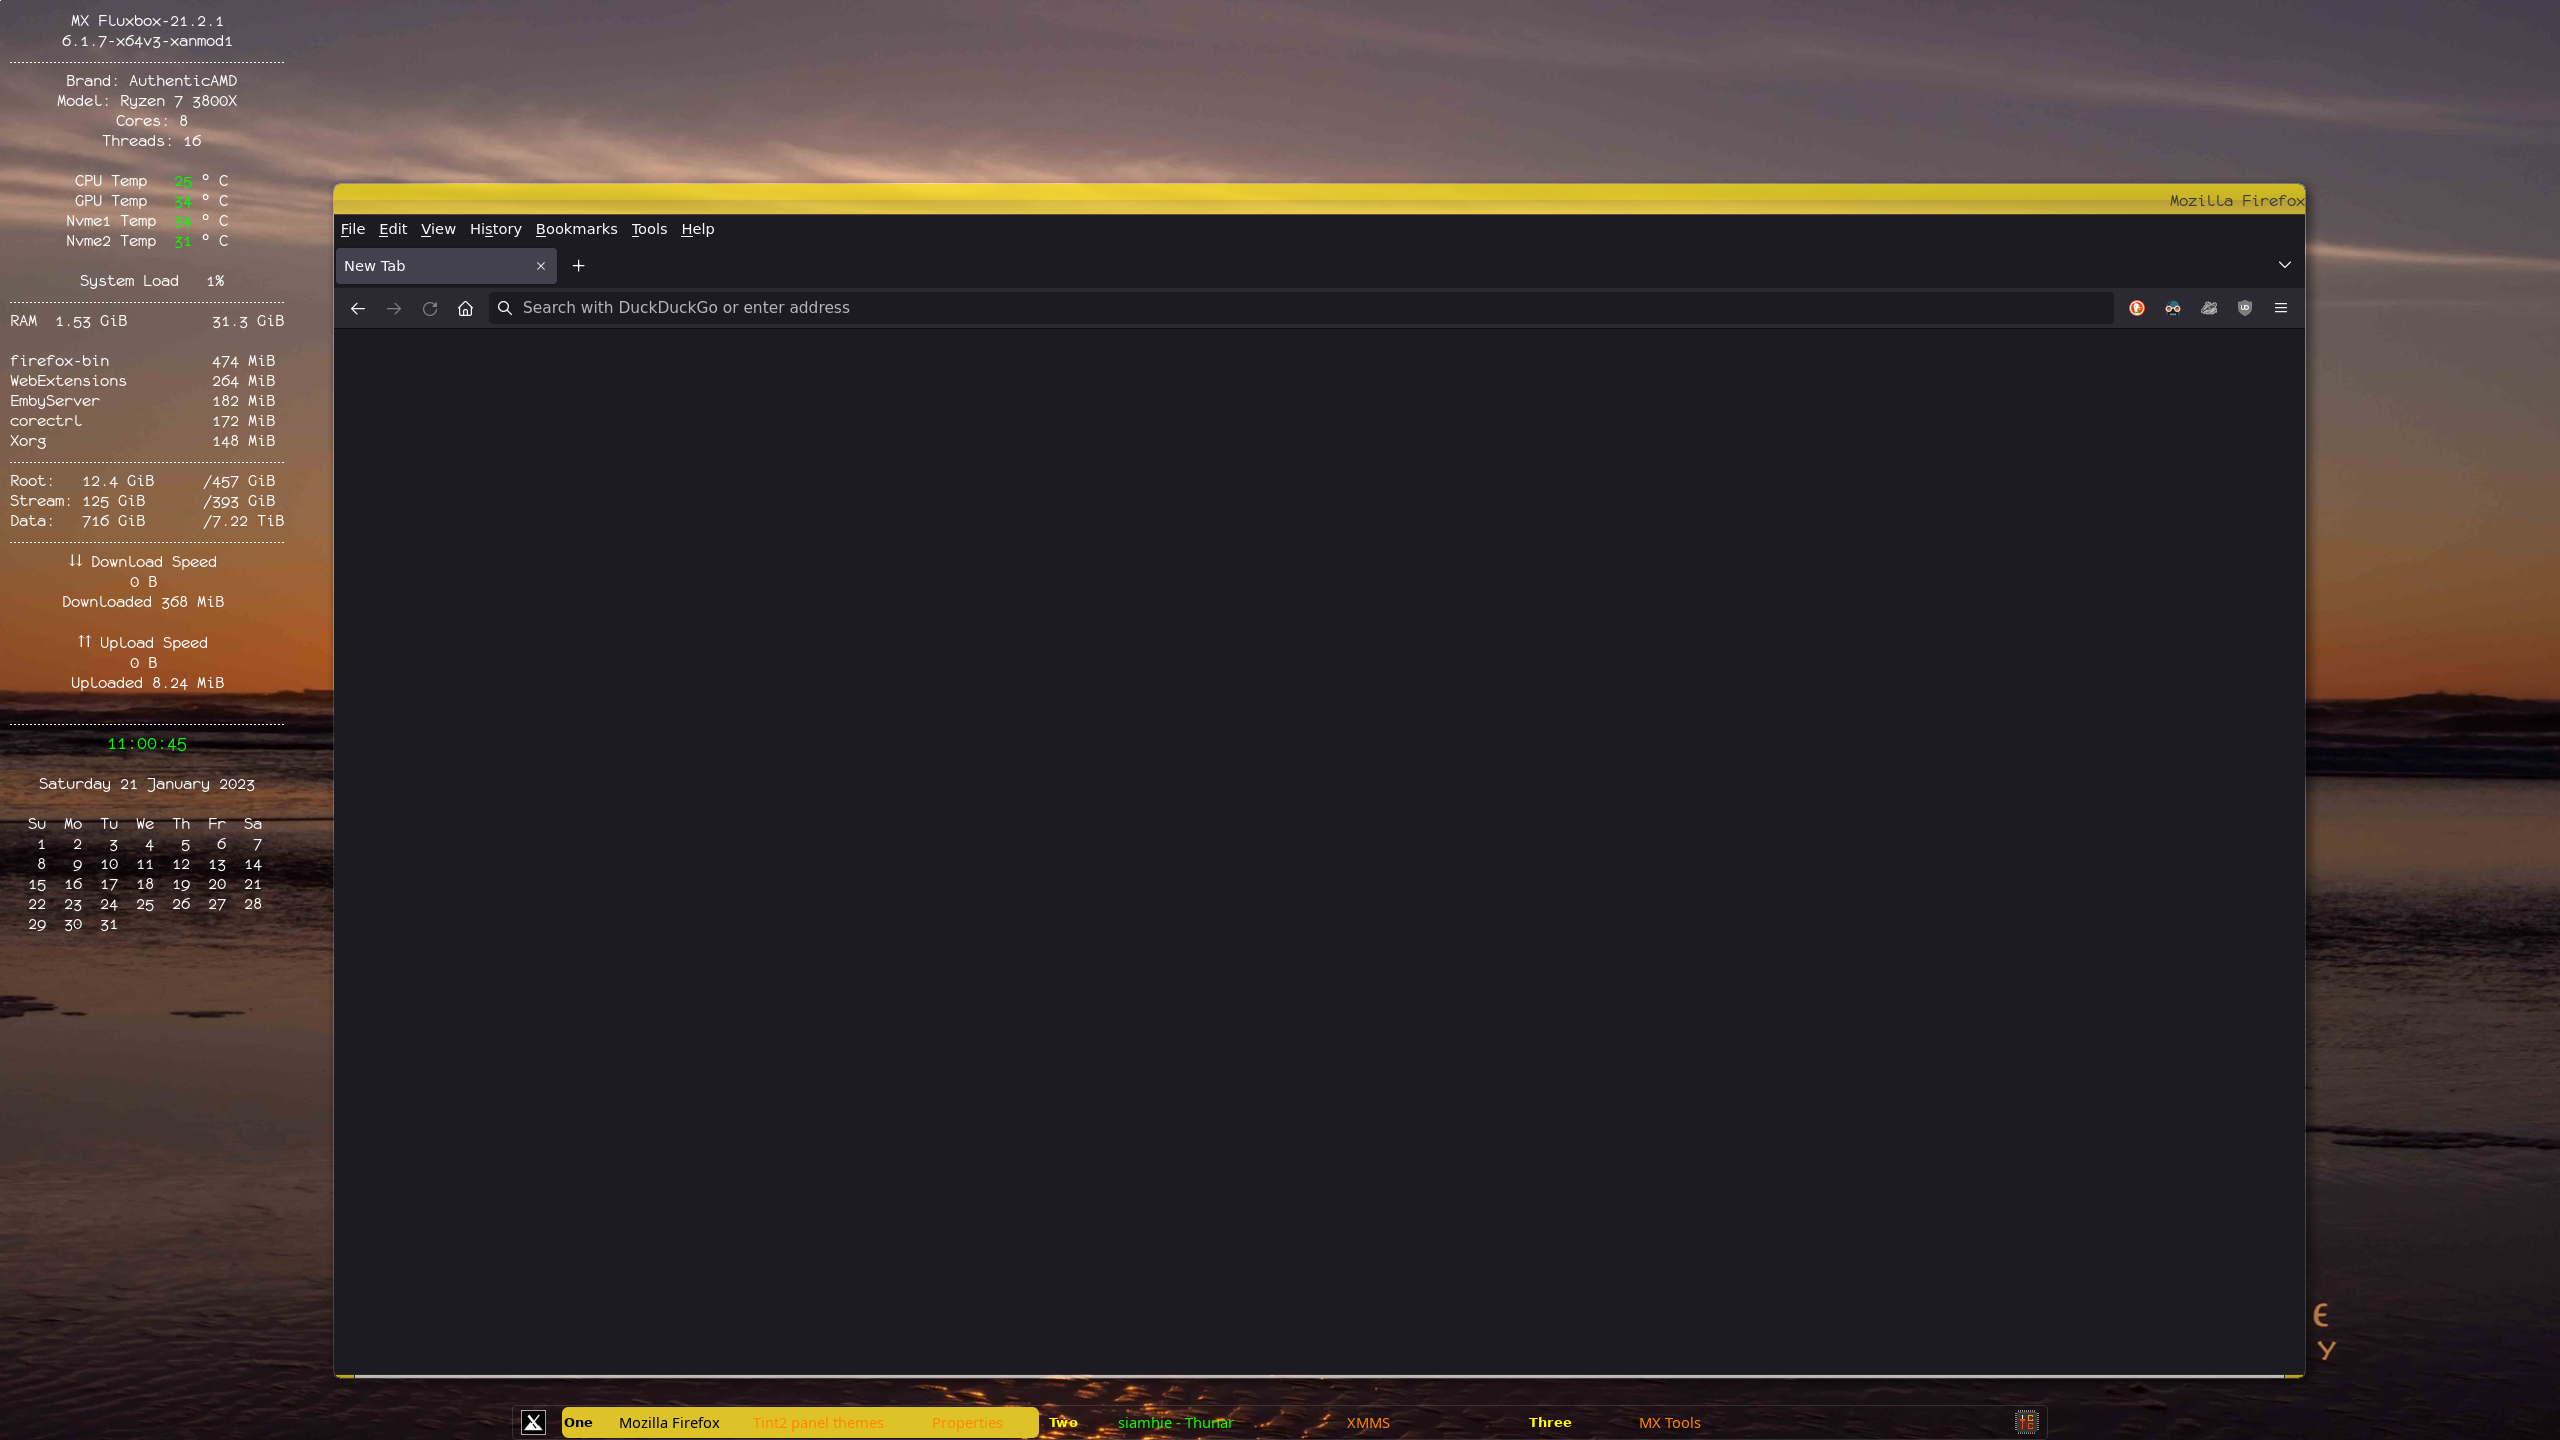Image resolution: width=2560 pixels, height=1440 pixels.
Task: Open the Privacy Badger extension
Action: 2209,308
